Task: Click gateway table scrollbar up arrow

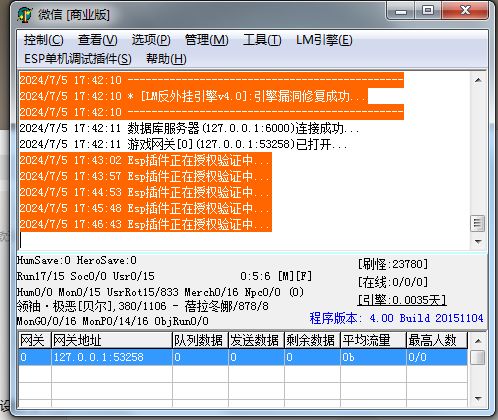Action: click(x=478, y=341)
